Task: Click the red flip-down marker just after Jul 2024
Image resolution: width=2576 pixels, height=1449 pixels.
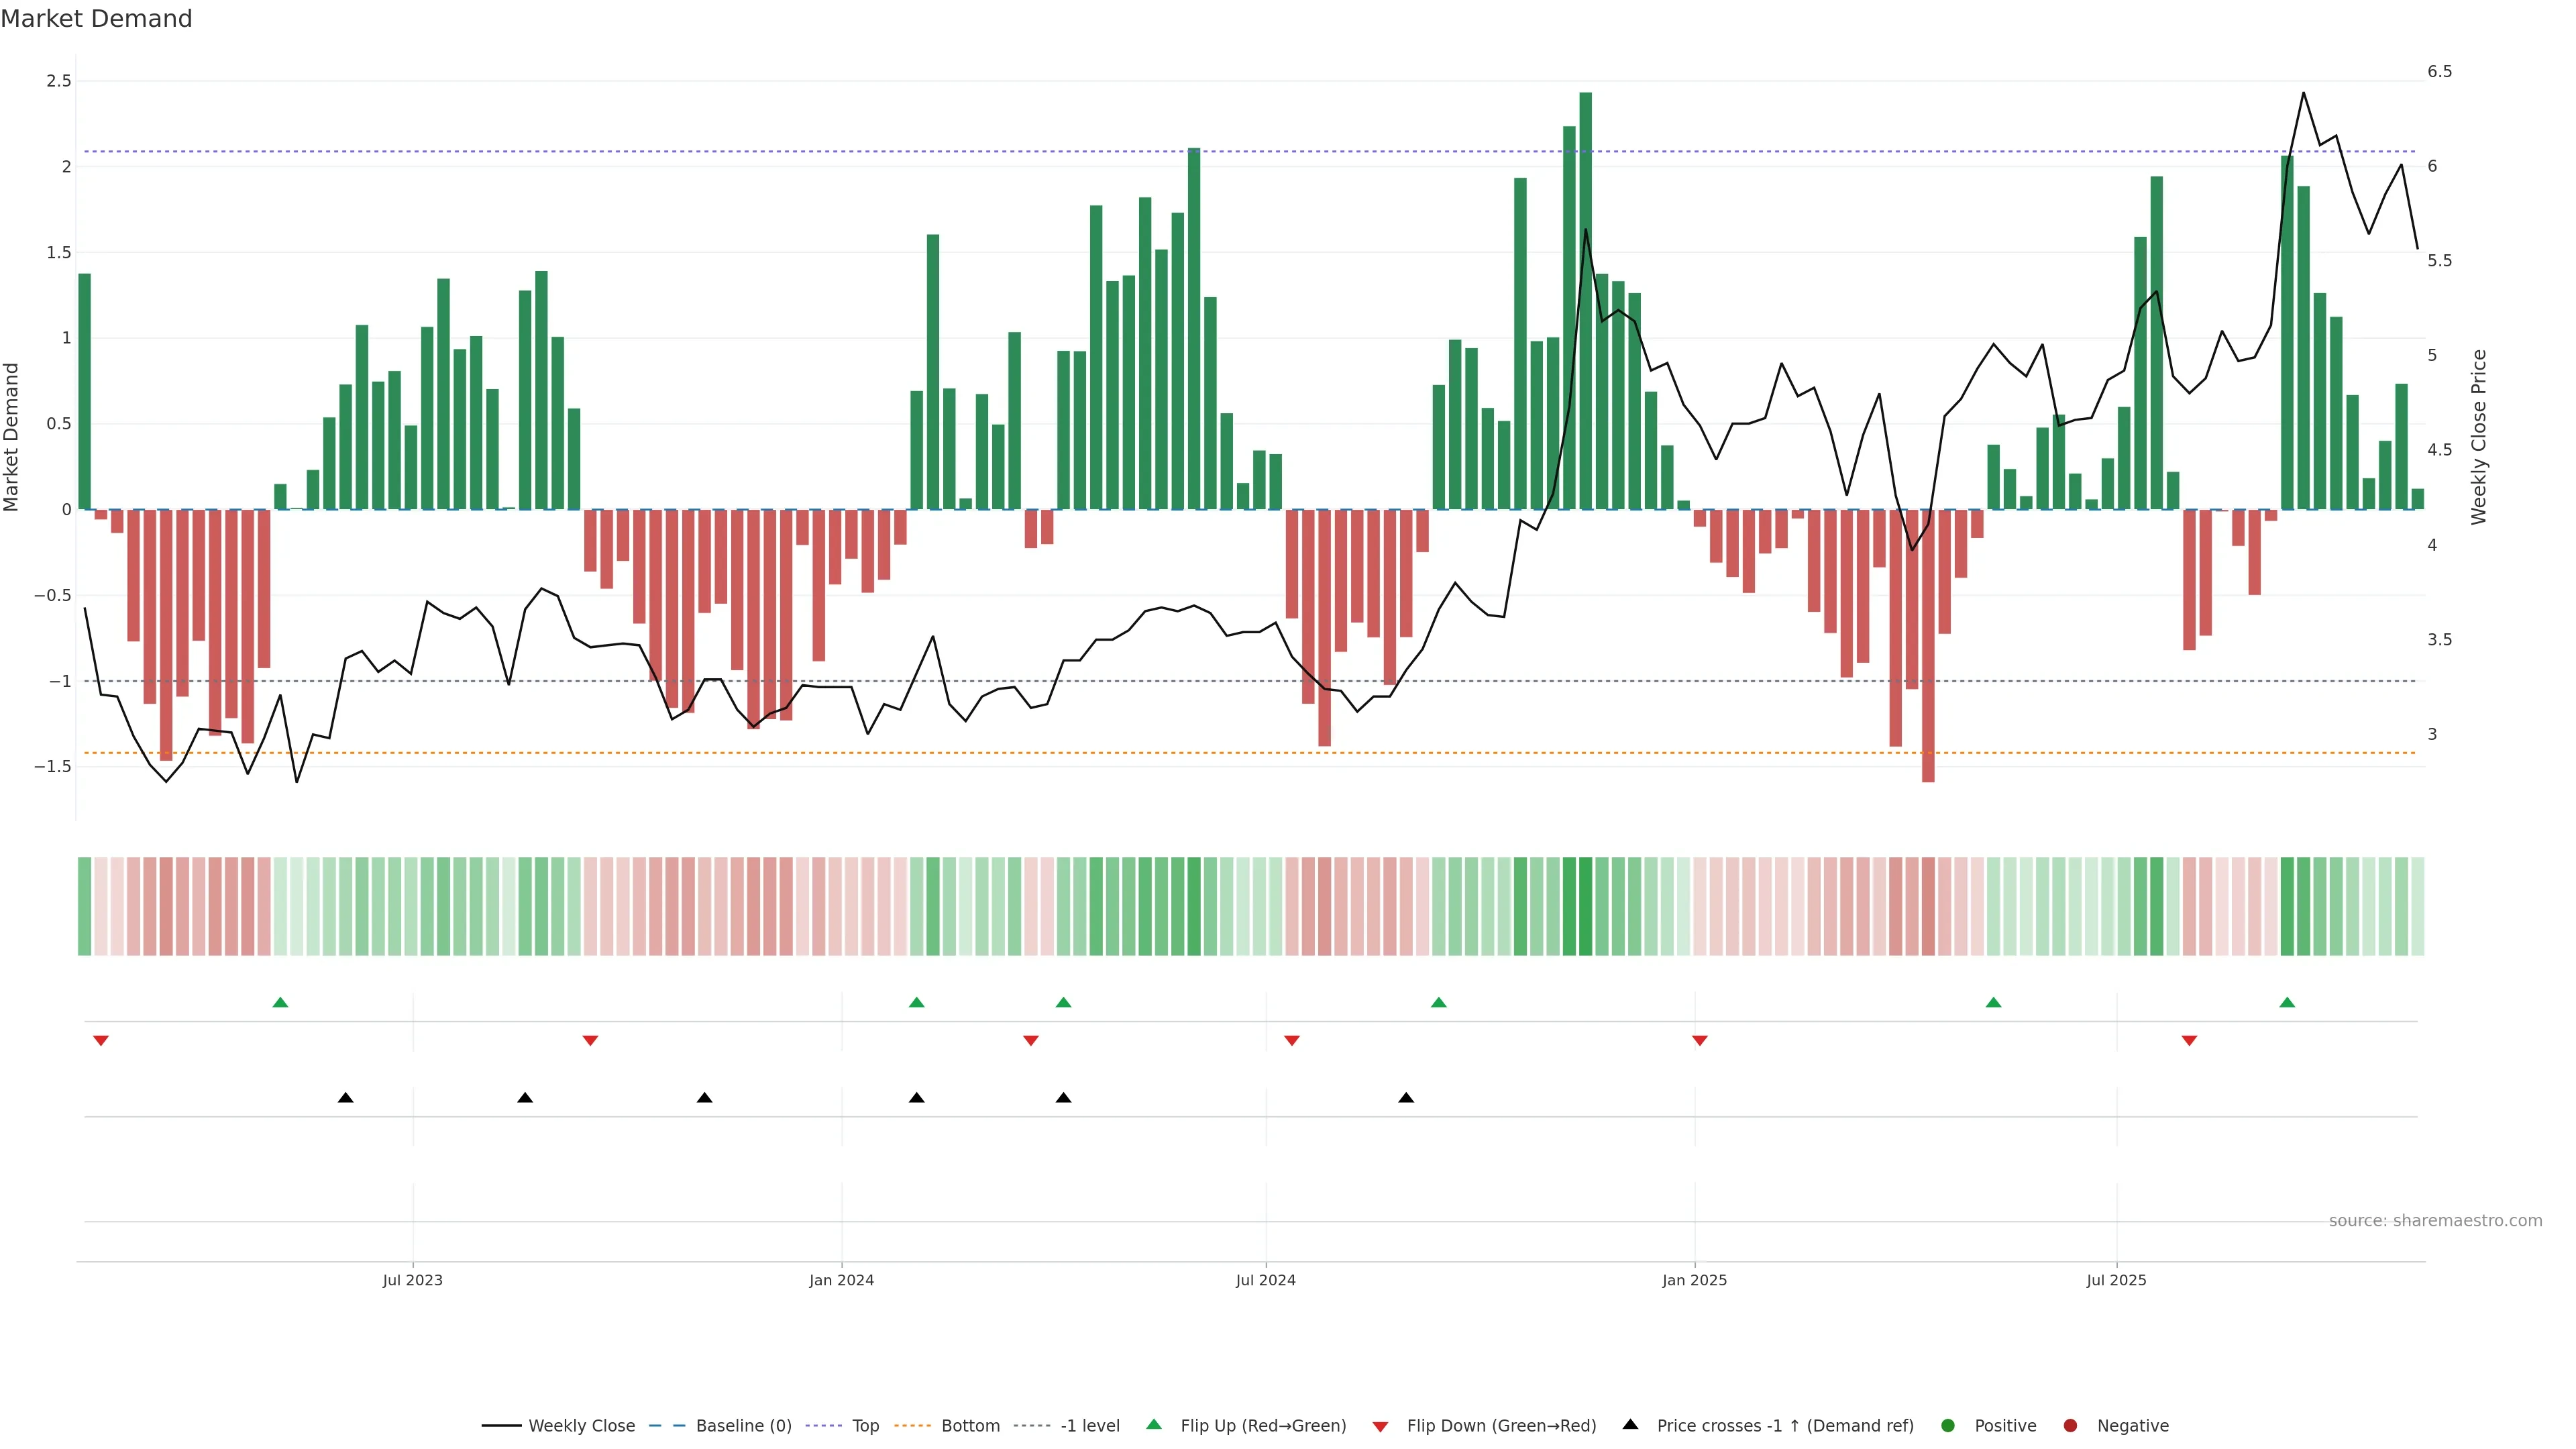Action: coord(1292,1041)
